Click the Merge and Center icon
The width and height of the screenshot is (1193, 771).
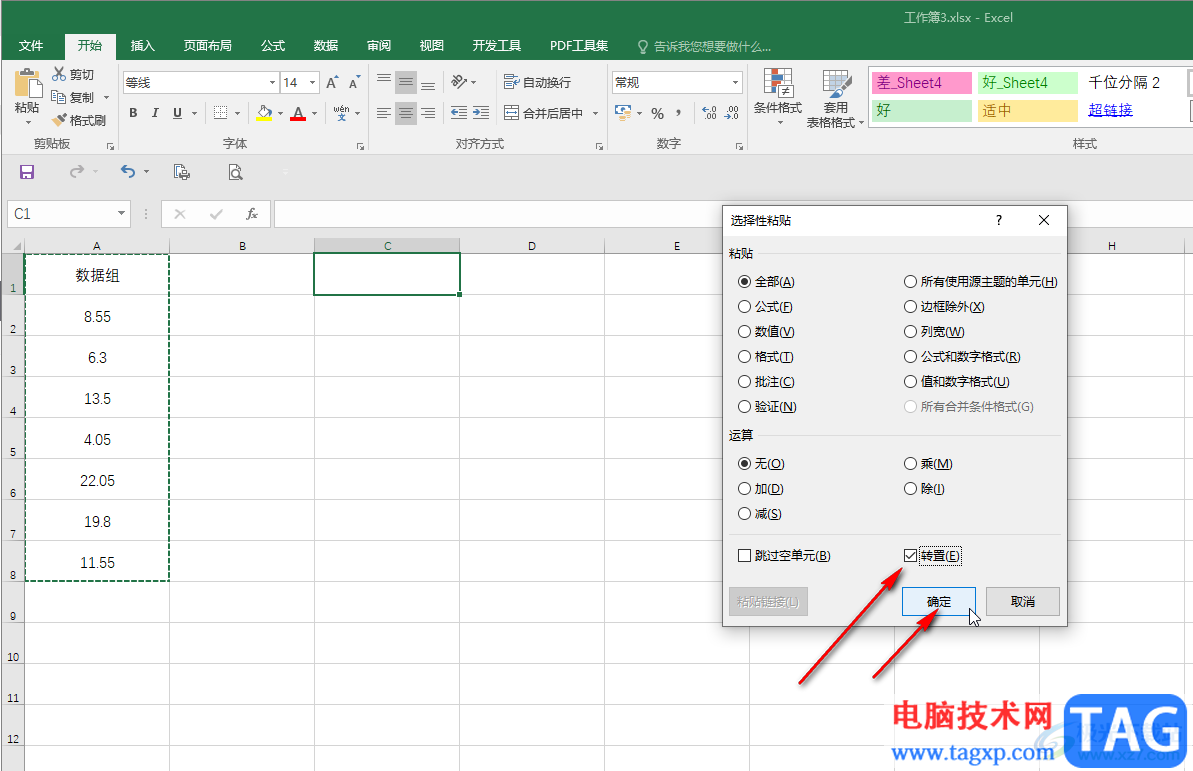click(511, 113)
